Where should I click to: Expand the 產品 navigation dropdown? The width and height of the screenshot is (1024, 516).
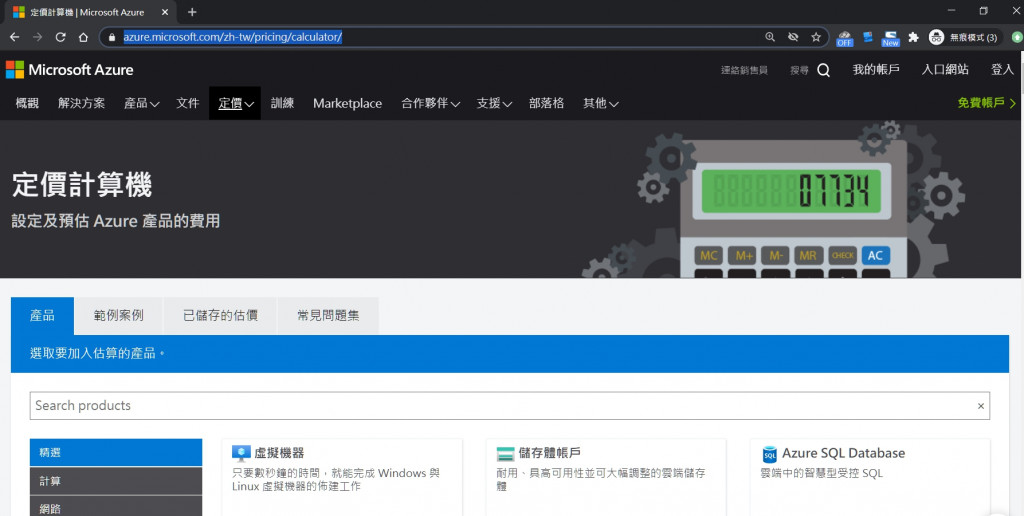142,103
